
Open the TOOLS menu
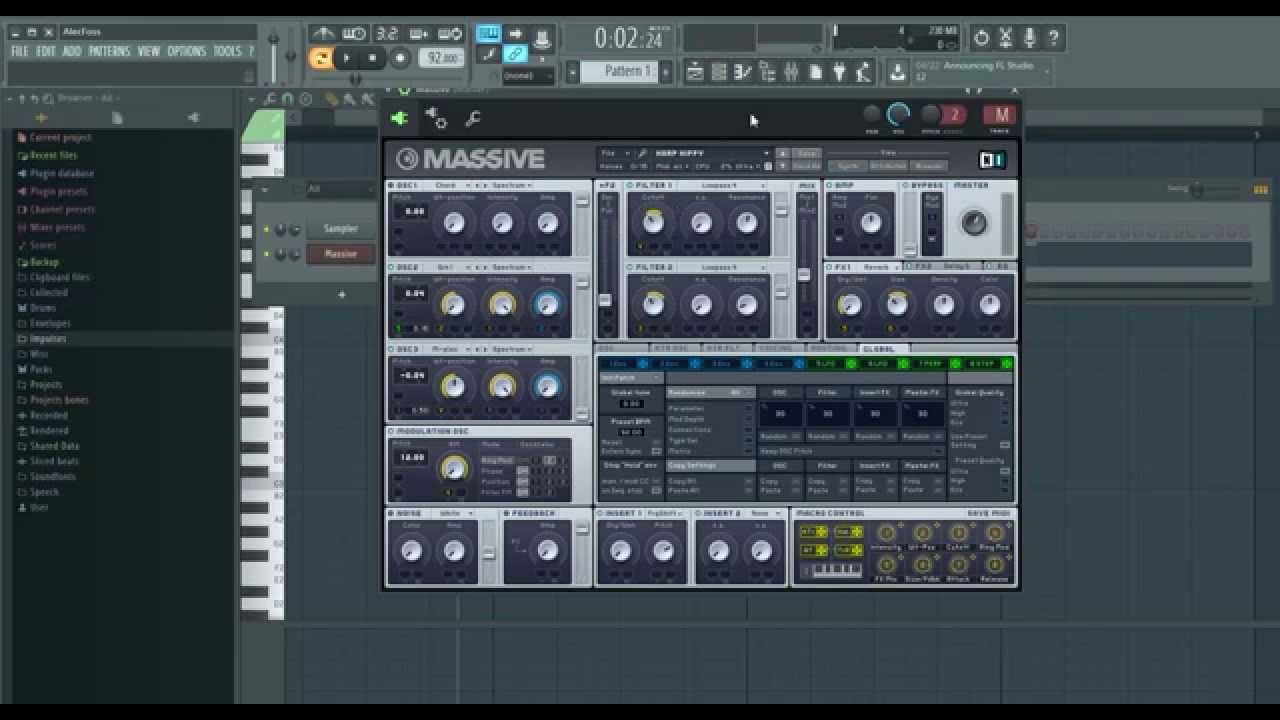(227, 51)
